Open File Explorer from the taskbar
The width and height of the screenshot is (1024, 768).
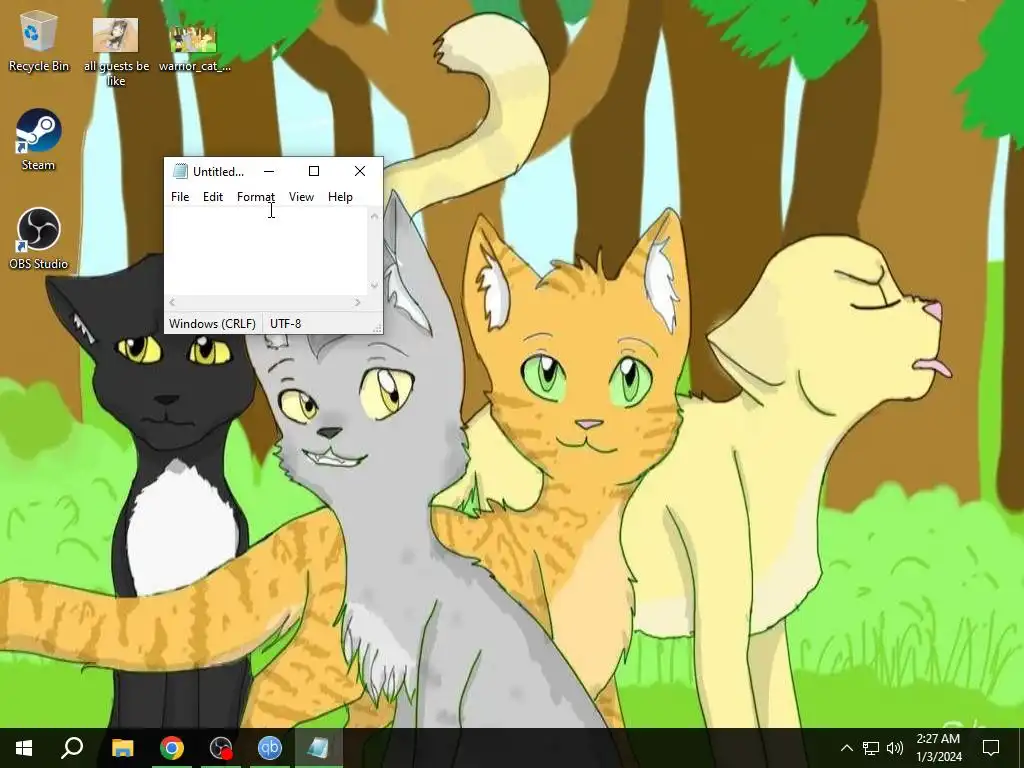(x=122, y=748)
